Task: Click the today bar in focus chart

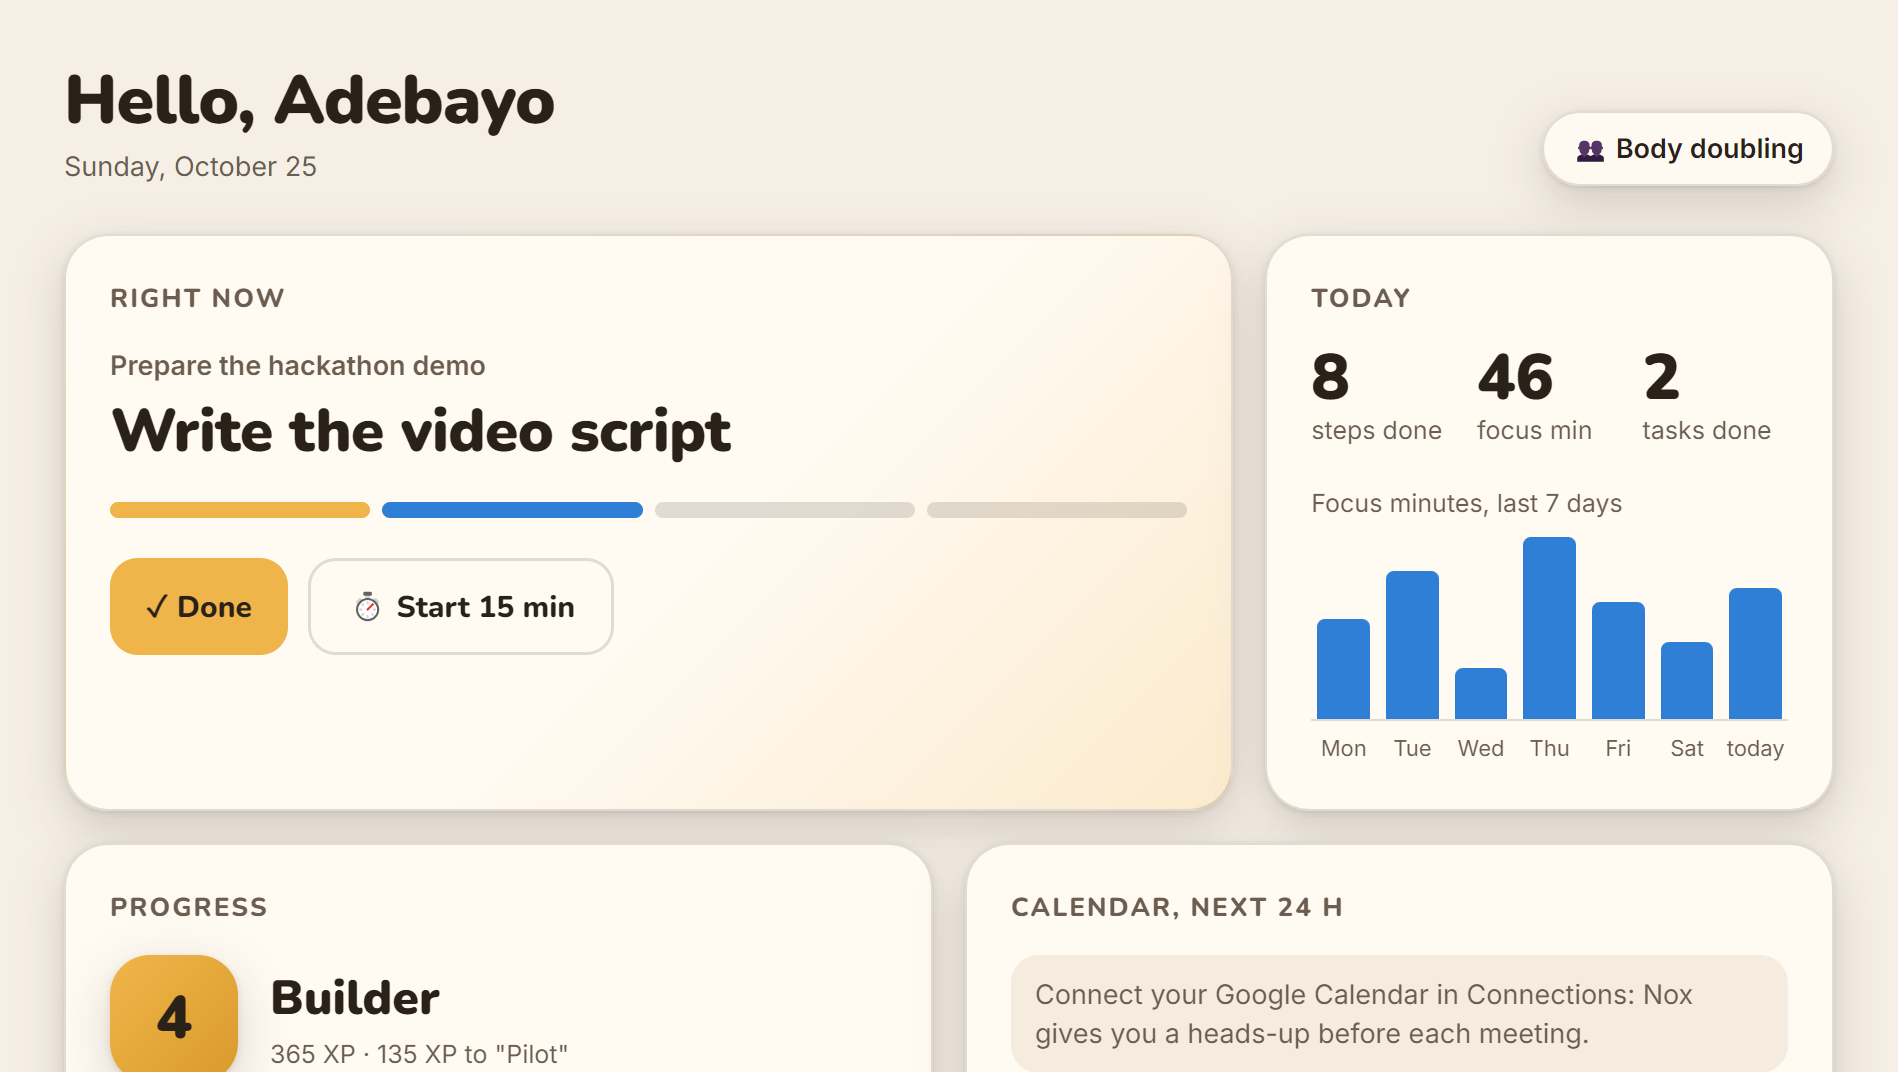Action: [x=1755, y=653]
